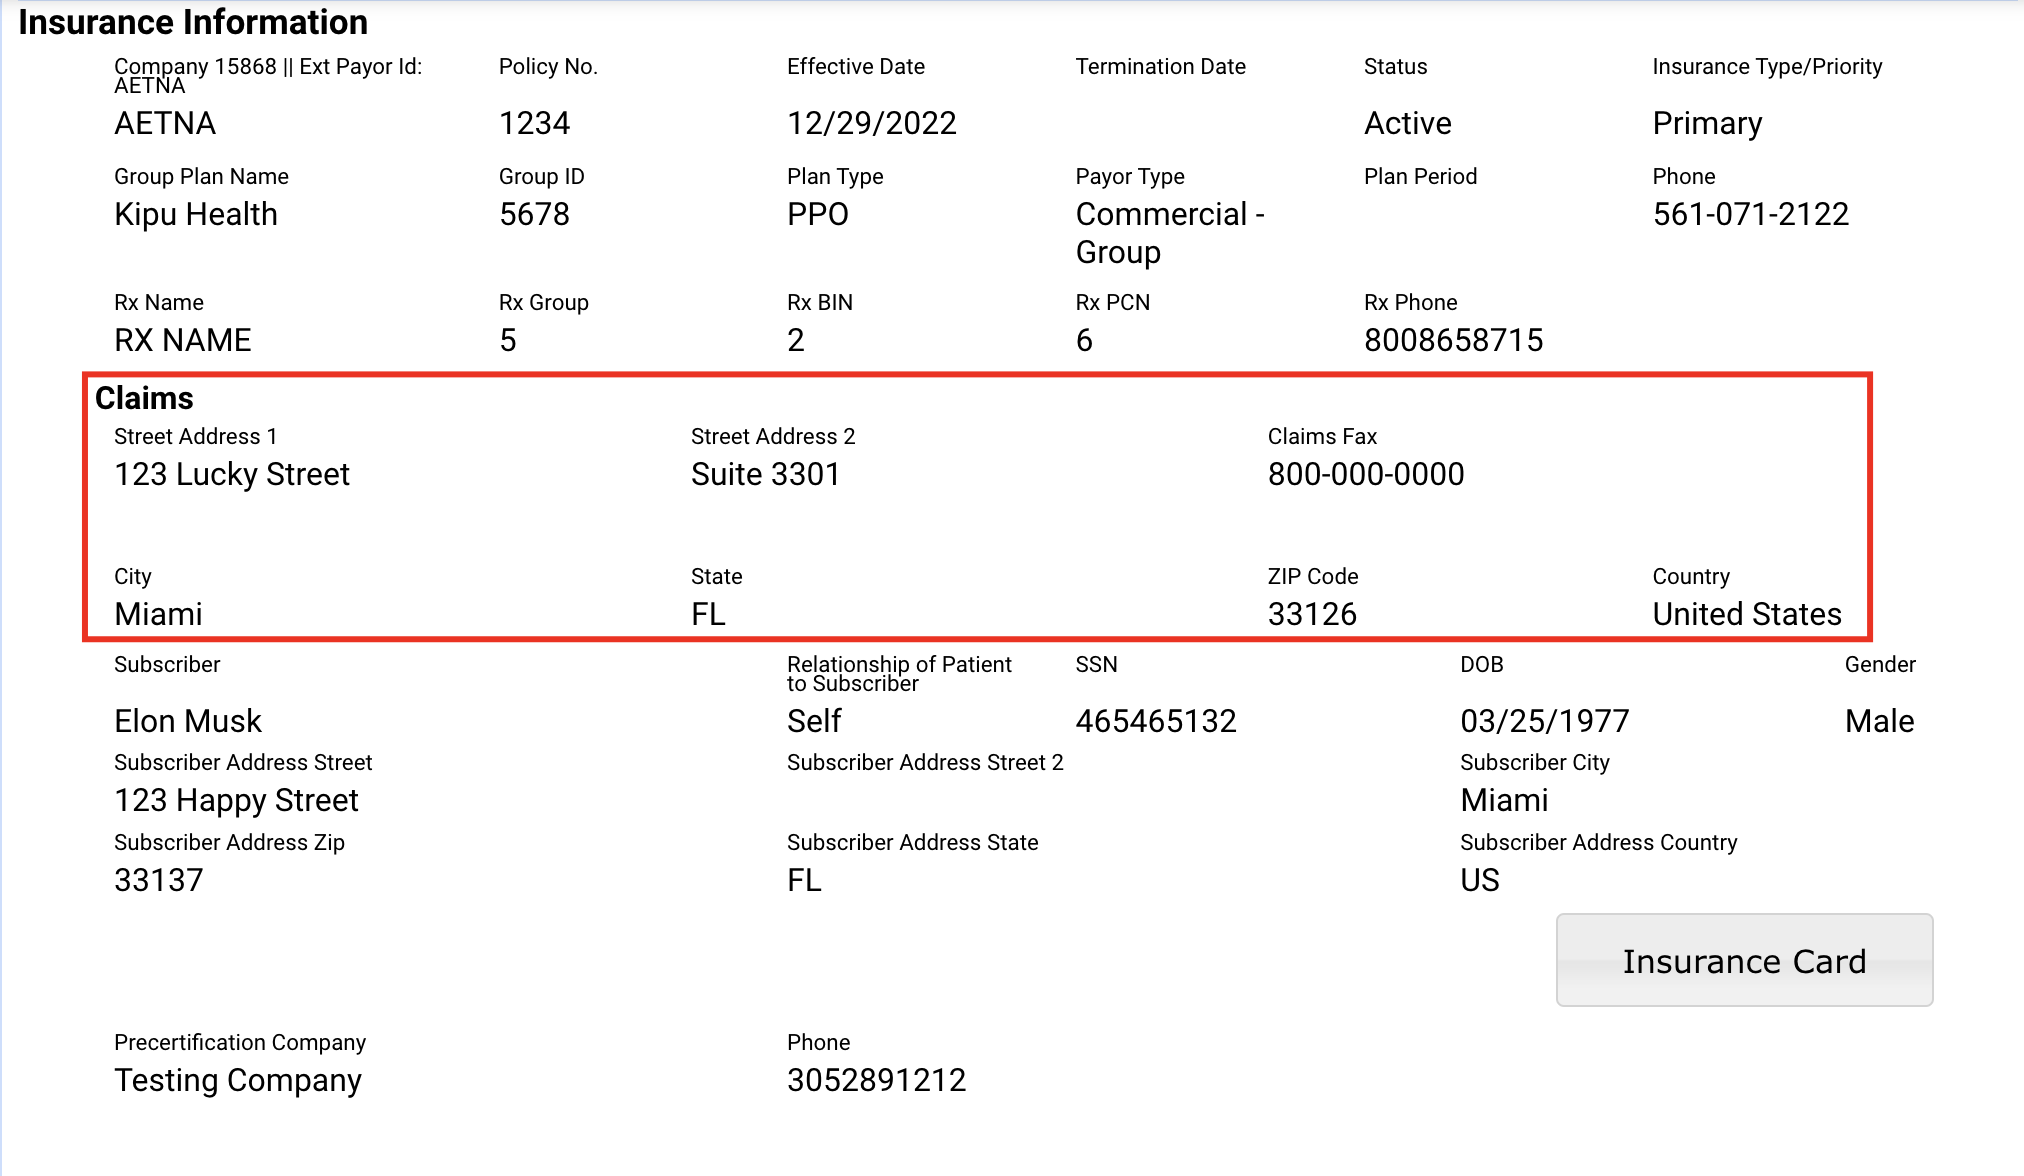Click the Commercial - Group payor type
Image resolution: width=2024 pixels, height=1176 pixels.
click(x=1169, y=233)
